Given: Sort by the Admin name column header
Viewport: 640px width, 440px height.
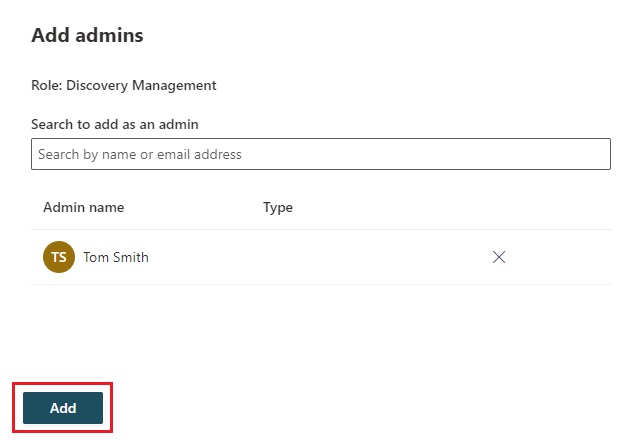Looking at the screenshot, I should coord(83,208).
